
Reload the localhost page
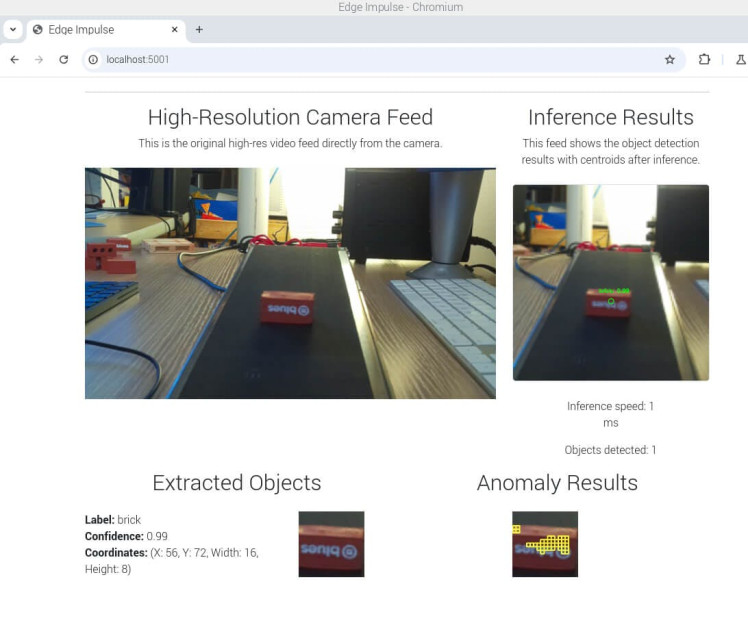click(x=63, y=60)
